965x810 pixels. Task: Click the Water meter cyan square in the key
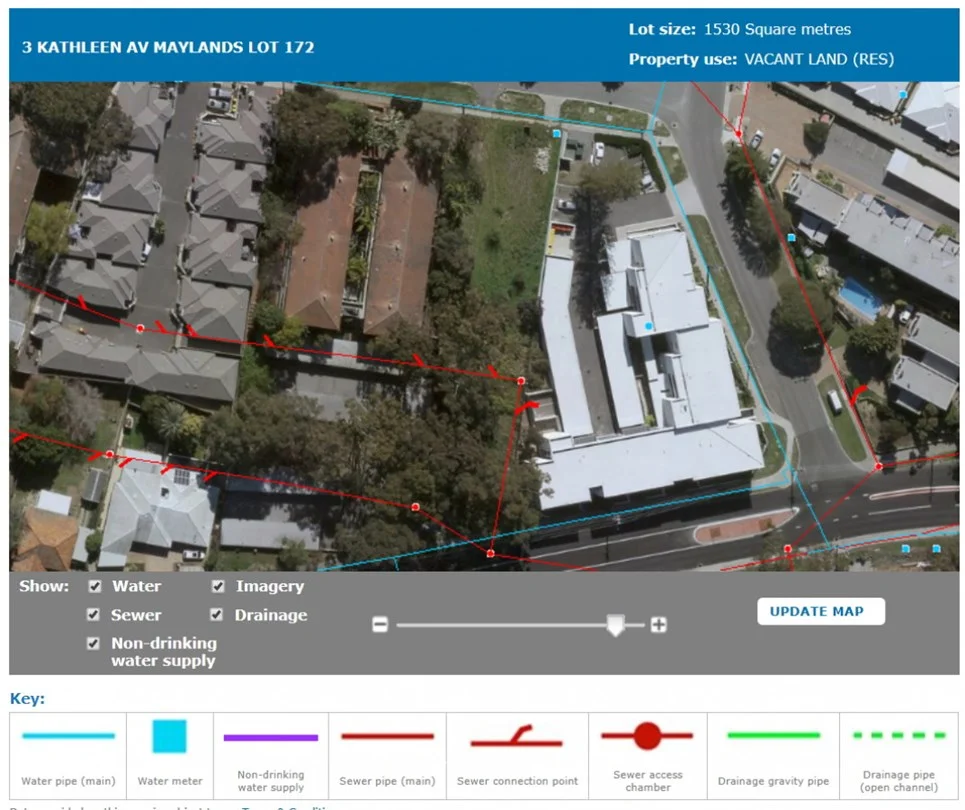(169, 737)
